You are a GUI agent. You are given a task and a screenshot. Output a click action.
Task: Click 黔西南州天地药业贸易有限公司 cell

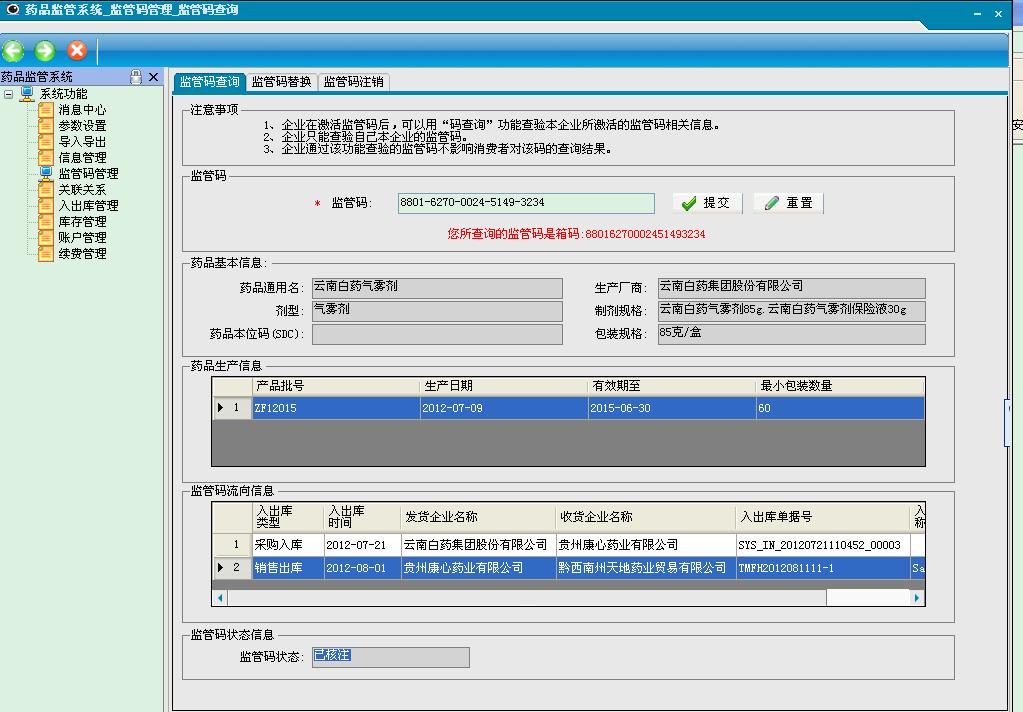[645, 568]
